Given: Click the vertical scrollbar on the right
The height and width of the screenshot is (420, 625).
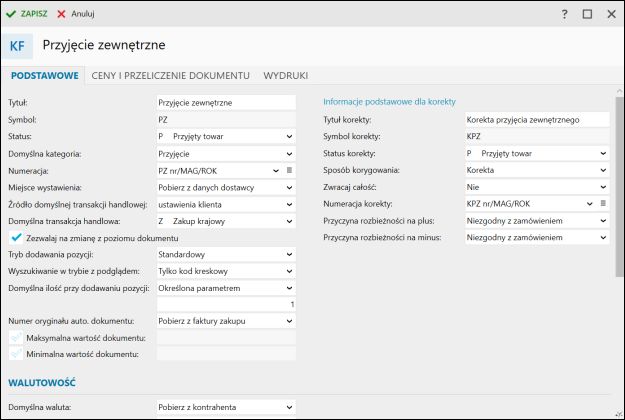Looking at the screenshot, I should tap(619, 200).
